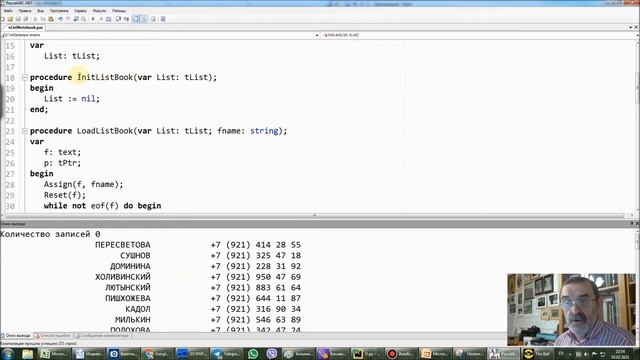The height and width of the screenshot is (360, 640).
Task: Click the webcam video overlay of presenter
Action: click(571, 310)
